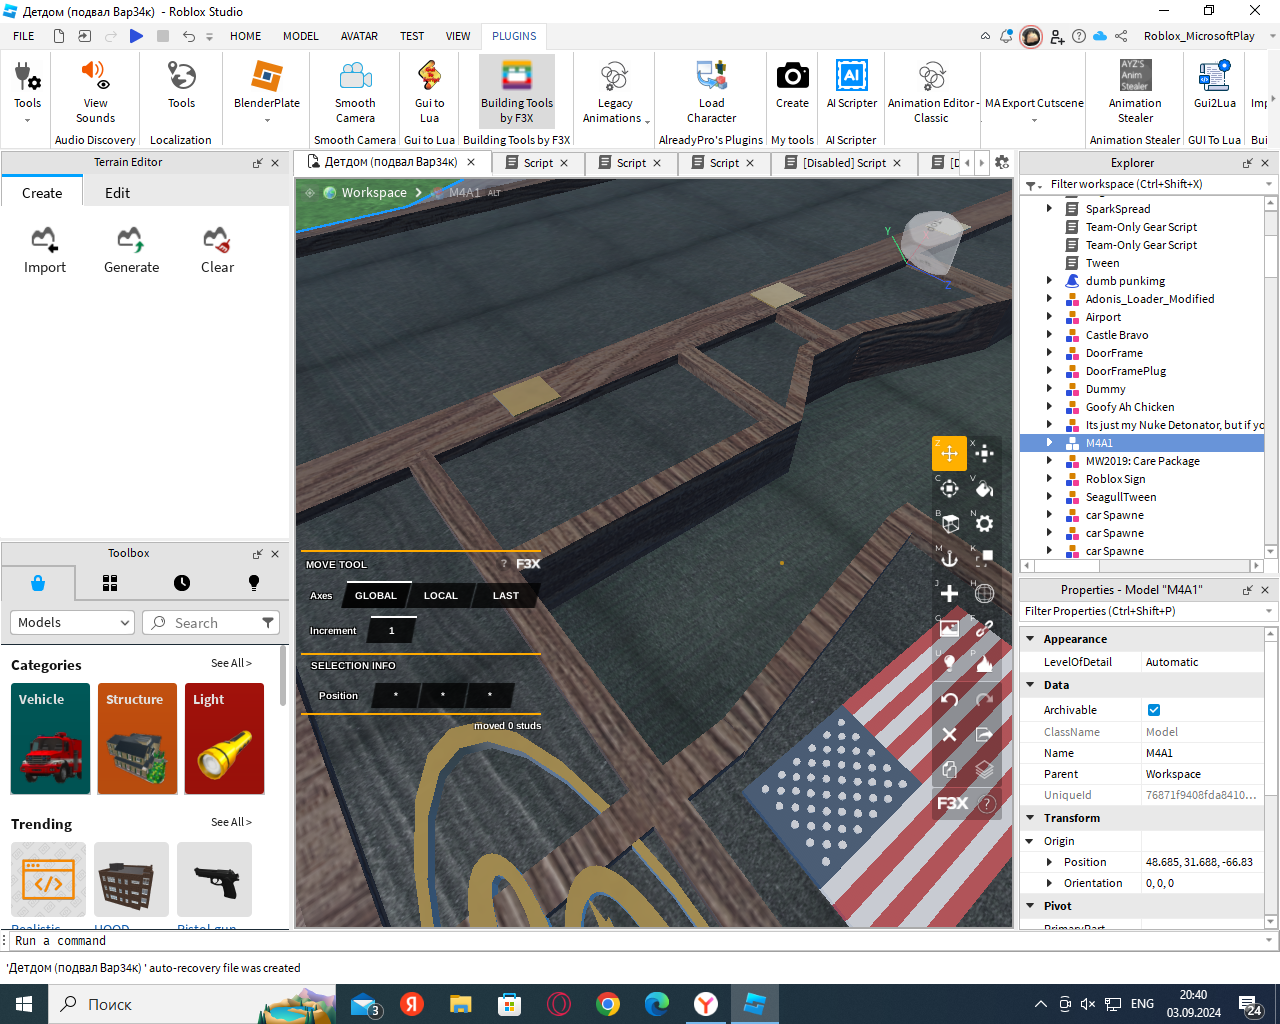Export selection with F3X export icon
The width and height of the screenshot is (1280, 1024).
[984, 734]
